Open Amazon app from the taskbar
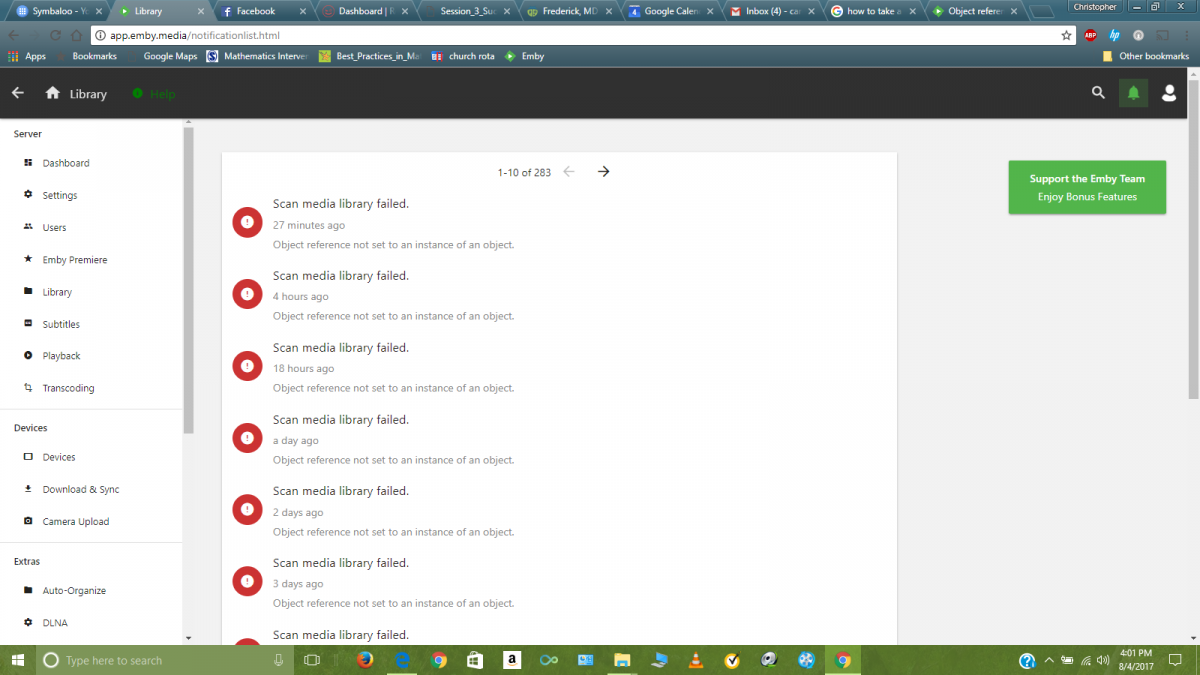The height and width of the screenshot is (675, 1200). [x=511, y=660]
